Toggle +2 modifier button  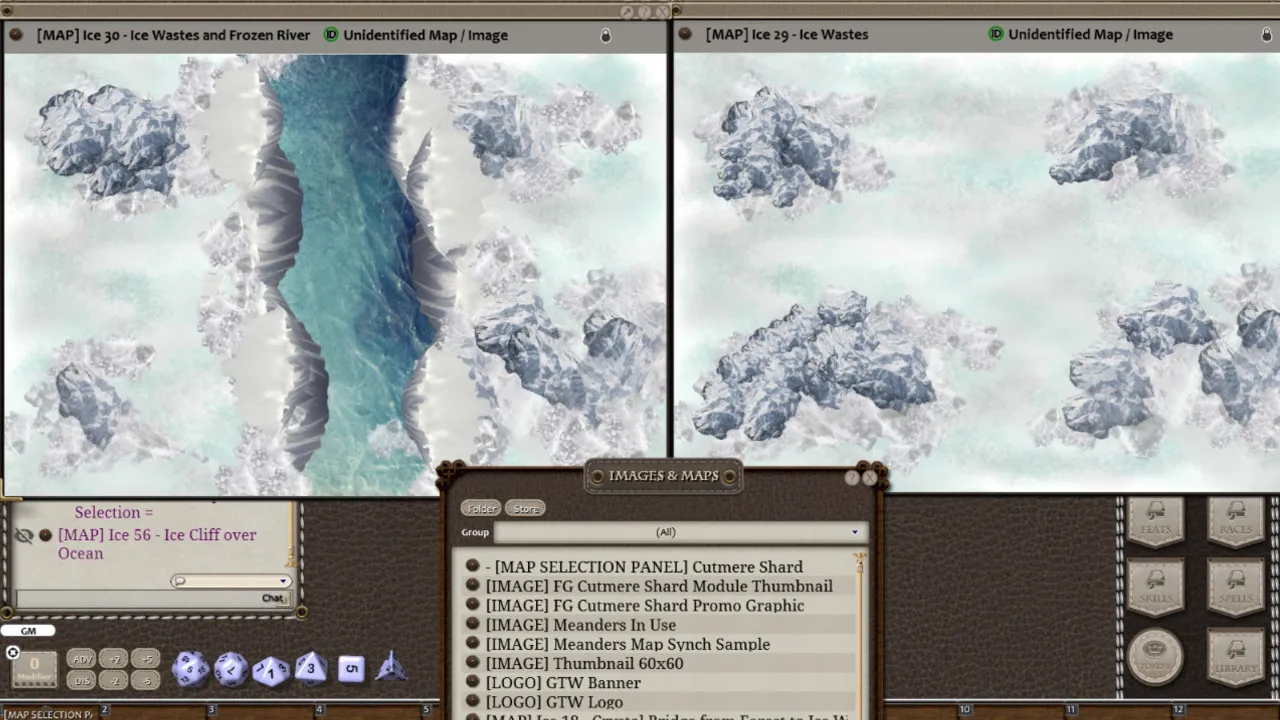click(114, 659)
